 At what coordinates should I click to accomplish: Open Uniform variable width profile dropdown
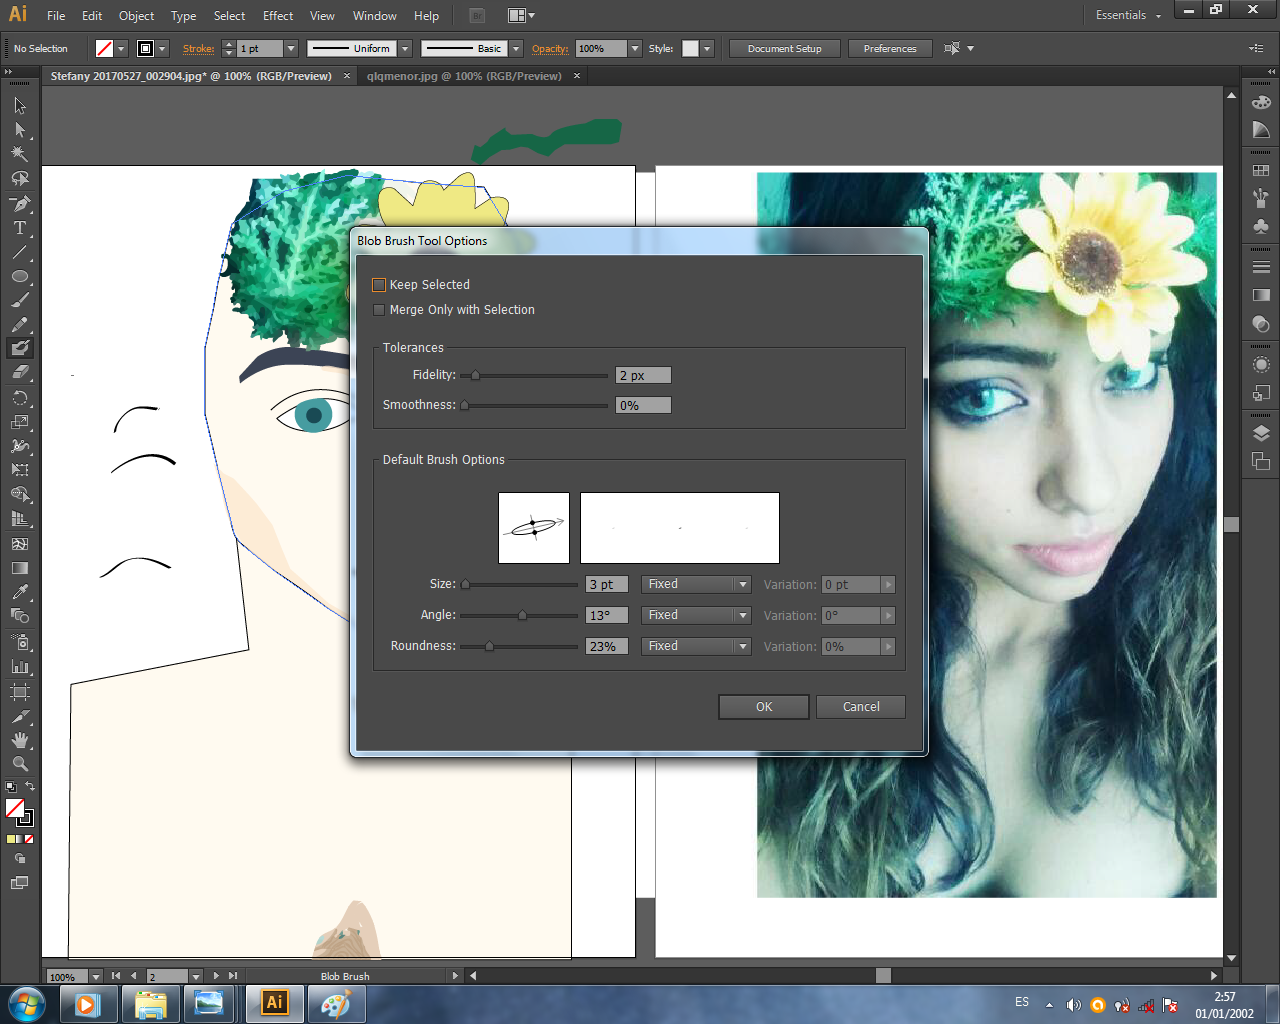(405, 48)
